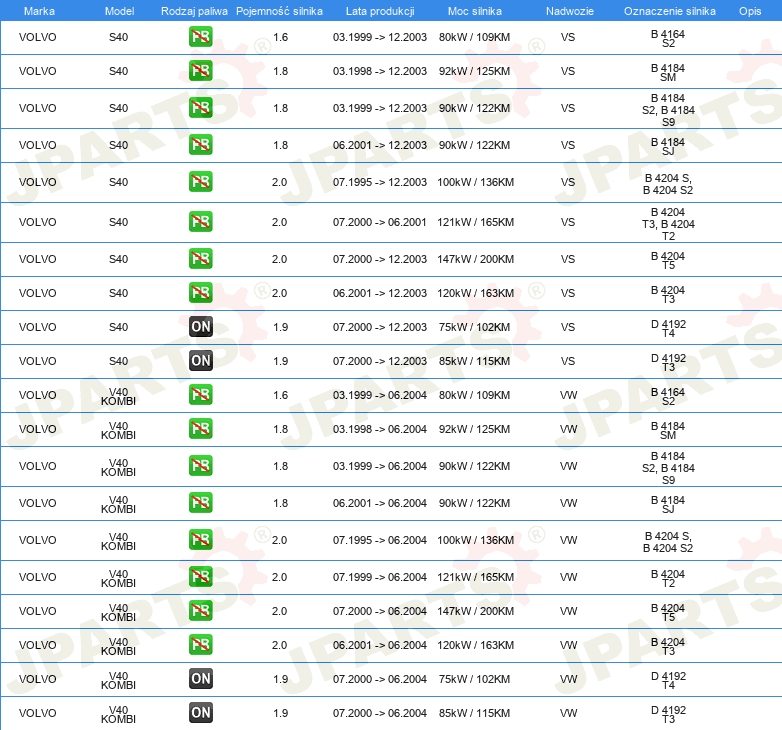Click the Moc silnika column header
Image resolution: width=782 pixels, height=730 pixels.
[475, 10]
